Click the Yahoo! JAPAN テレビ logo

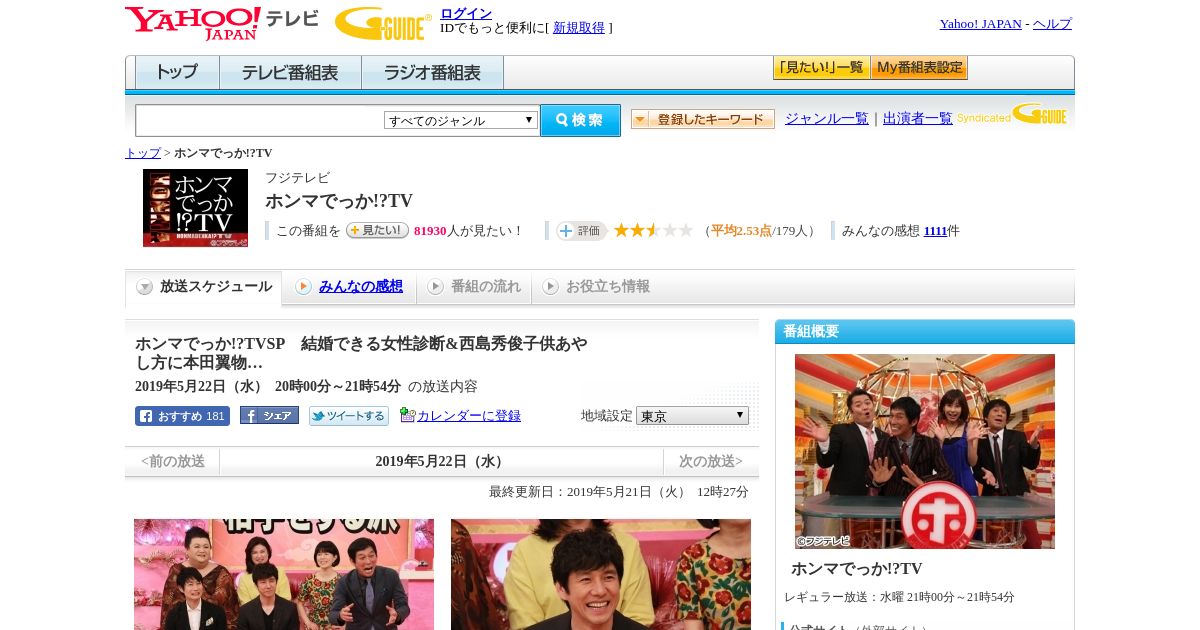(x=222, y=23)
